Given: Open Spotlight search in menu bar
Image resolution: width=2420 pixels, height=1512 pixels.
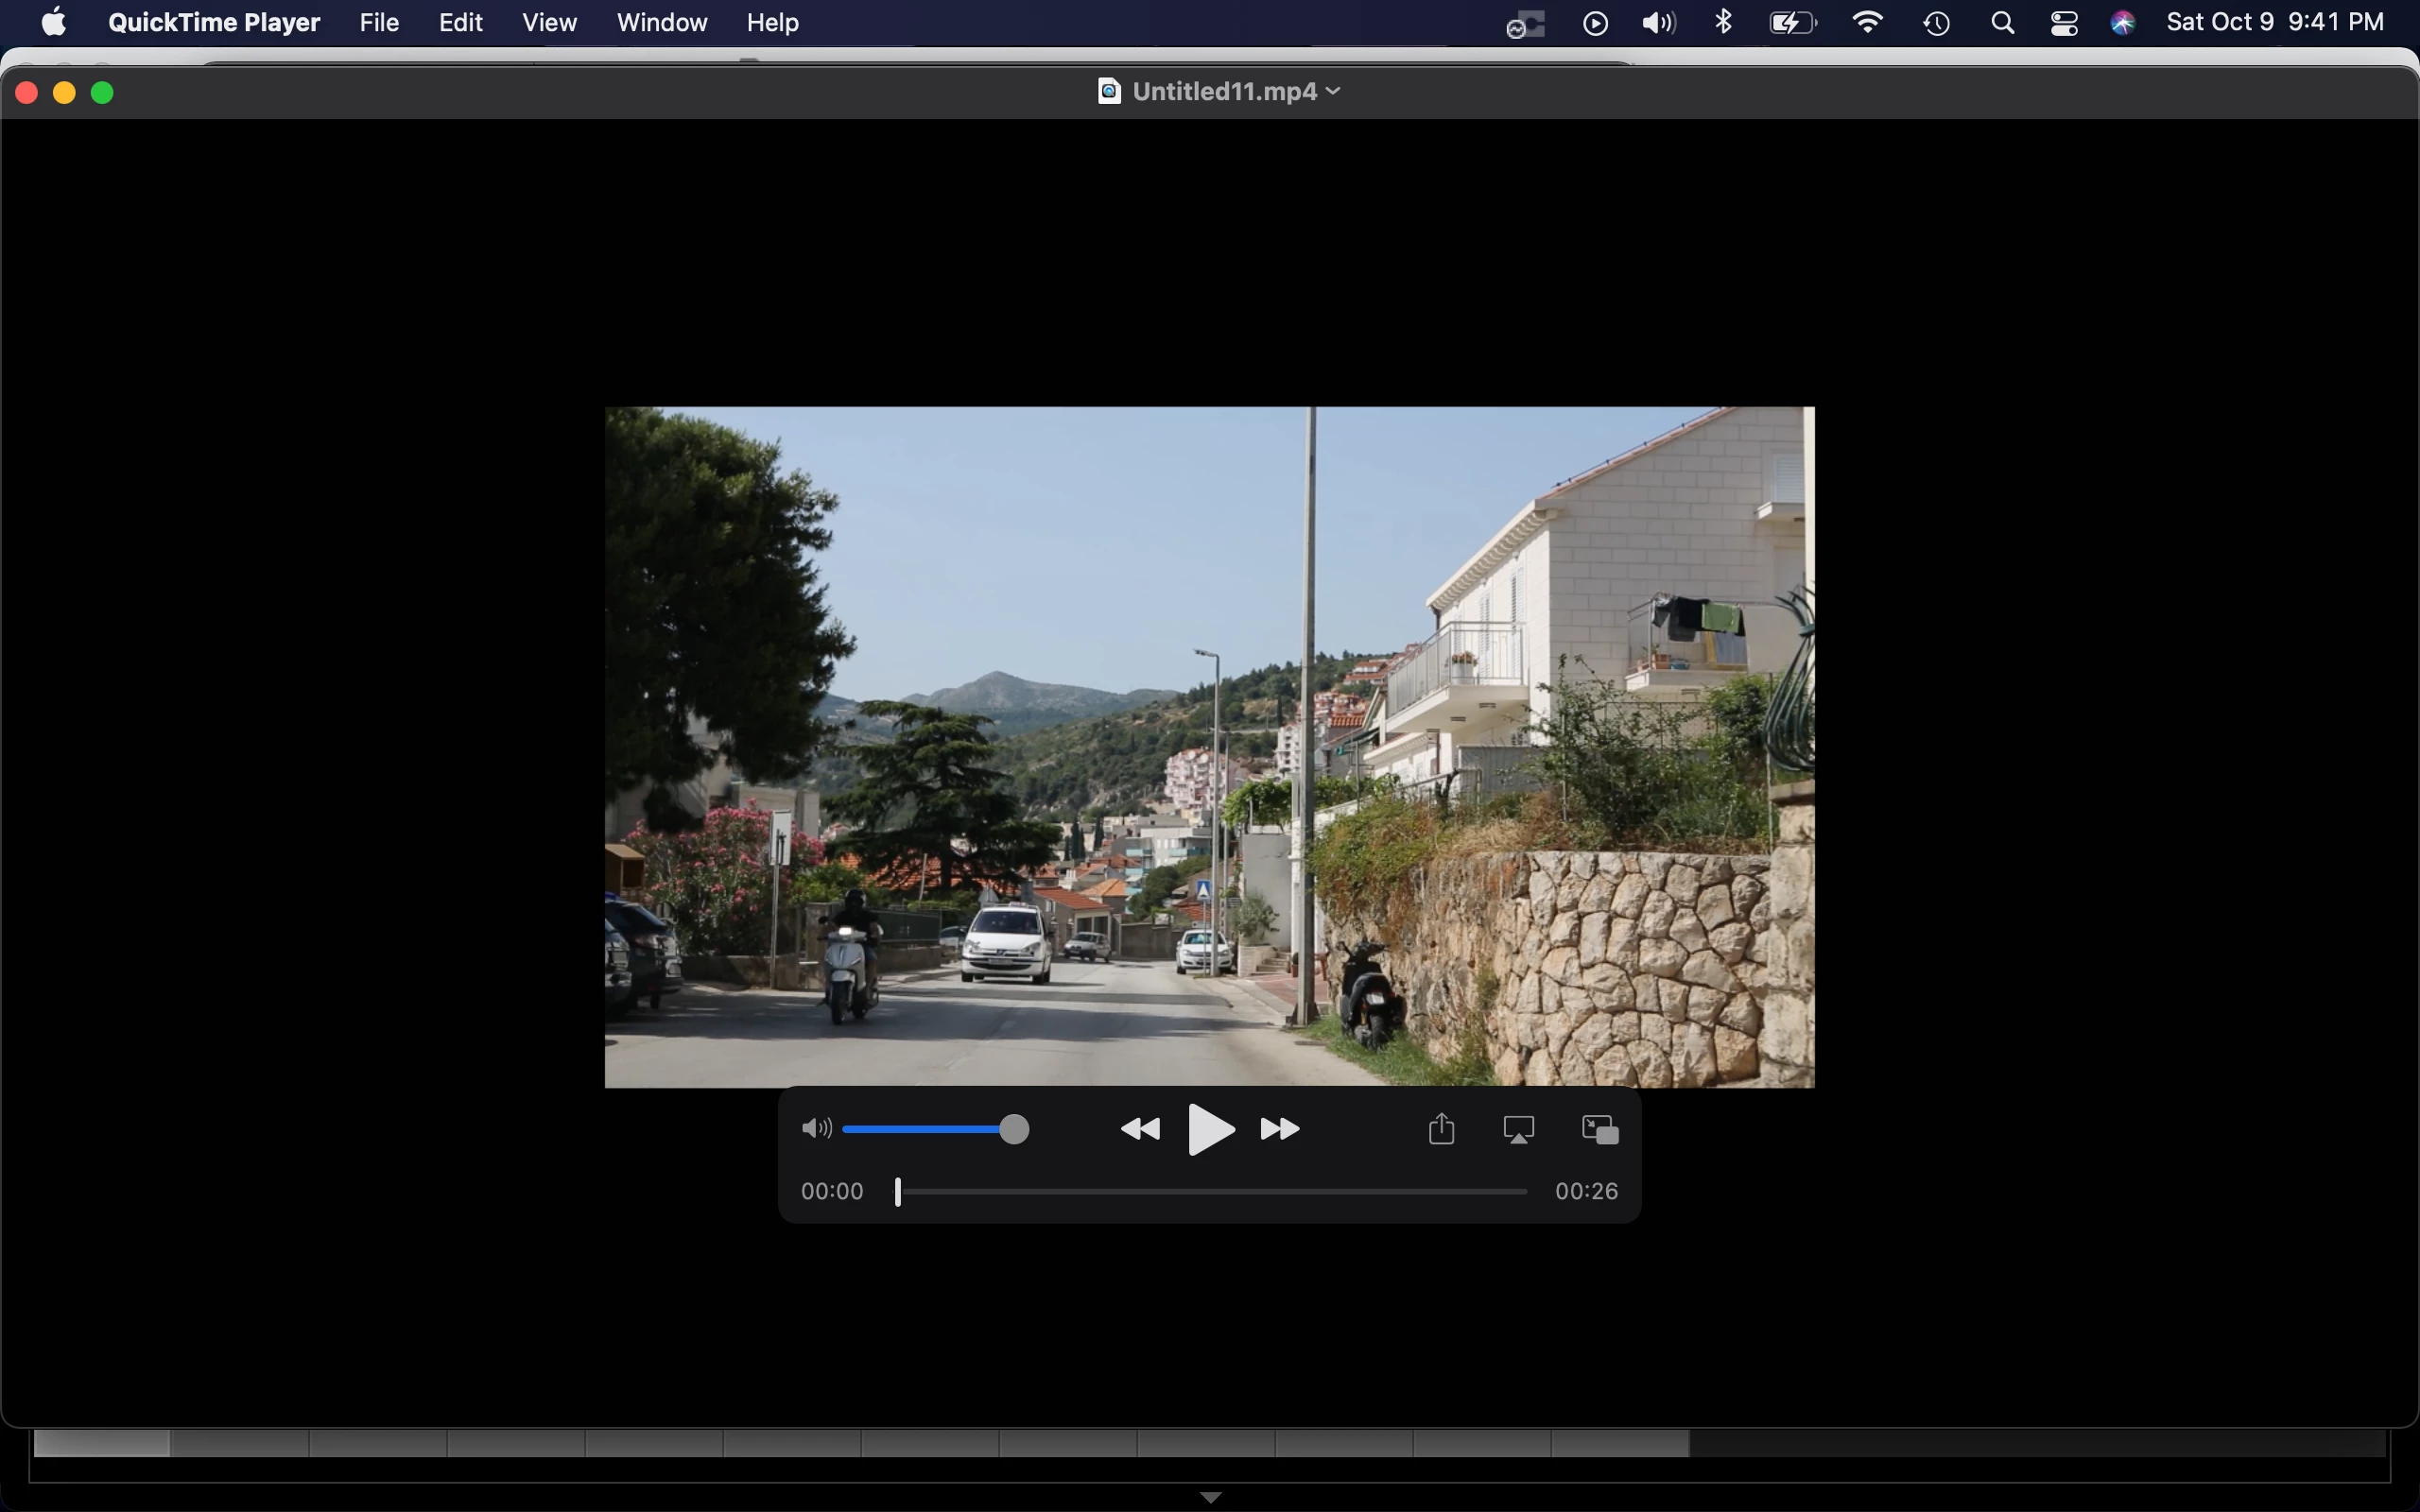Looking at the screenshot, I should click(2002, 23).
